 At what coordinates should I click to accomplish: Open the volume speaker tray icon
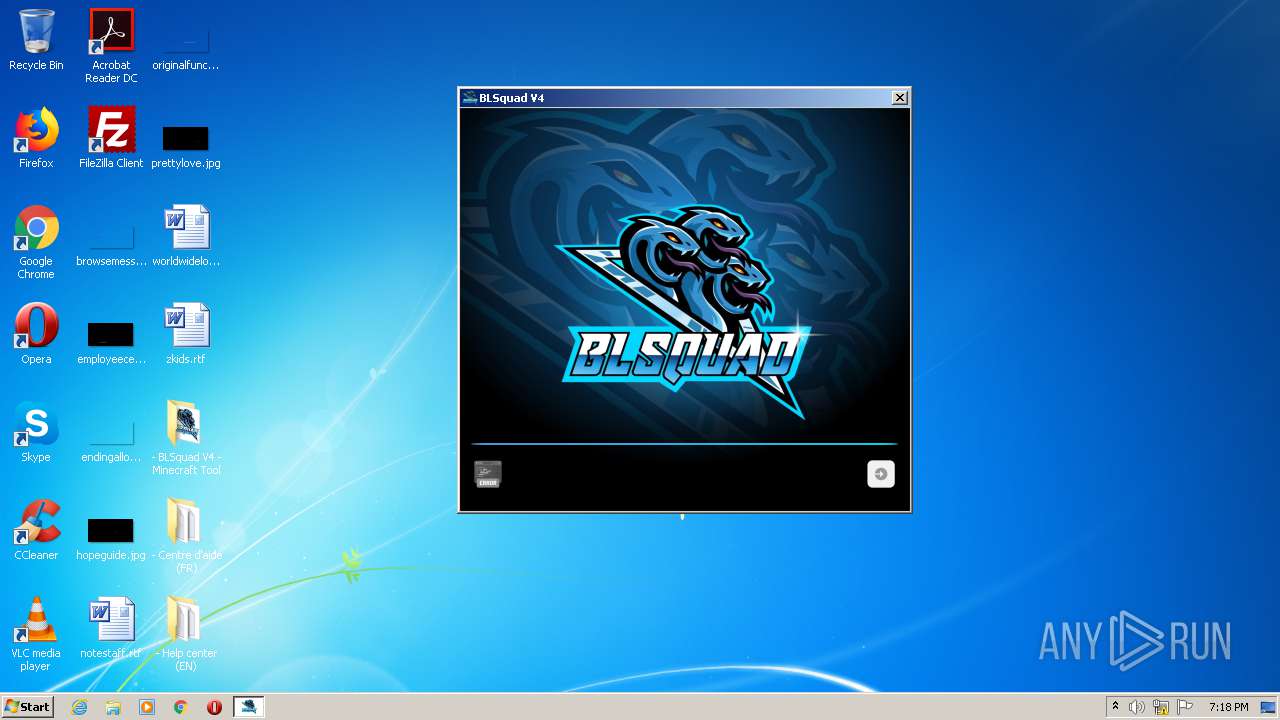coord(1137,707)
